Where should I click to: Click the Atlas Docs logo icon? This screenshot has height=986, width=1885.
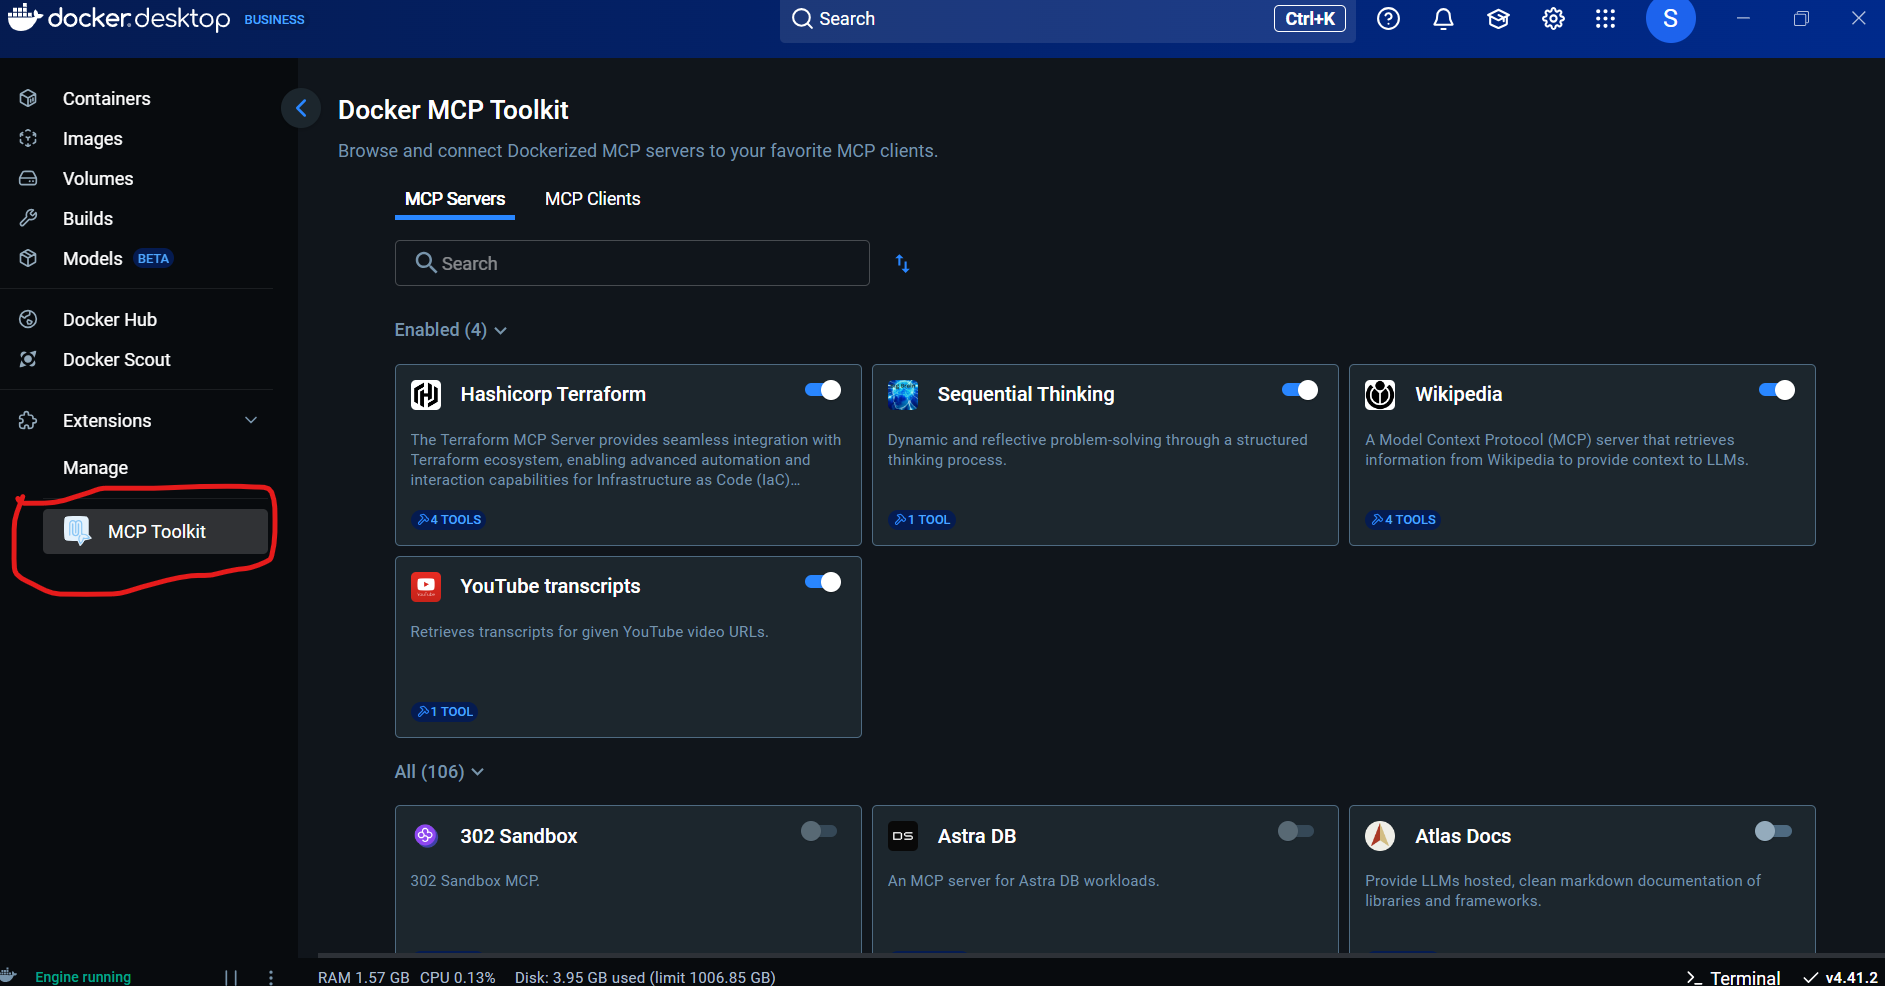[x=1380, y=836]
